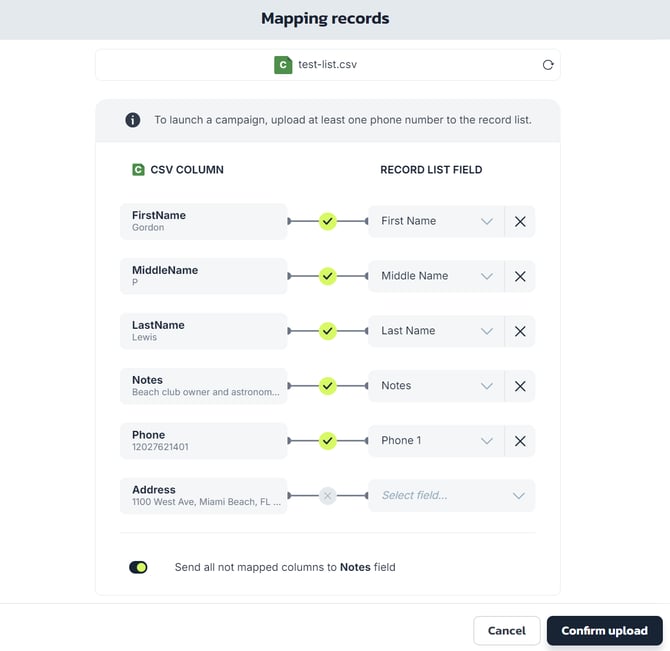This screenshot has width=670, height=651.
Task: Click the 1100 West Ave address sample text
Action: point(206,502)
